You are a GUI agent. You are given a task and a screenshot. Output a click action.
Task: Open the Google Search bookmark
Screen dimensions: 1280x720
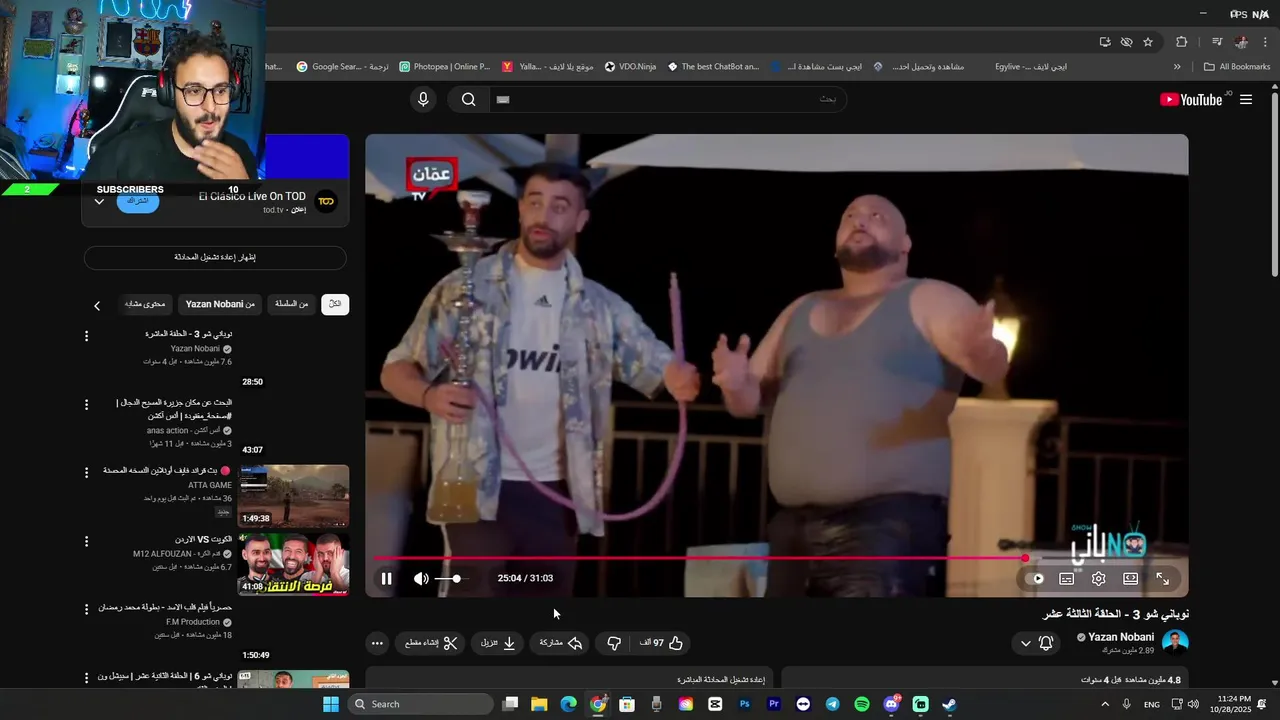(342, 67)
